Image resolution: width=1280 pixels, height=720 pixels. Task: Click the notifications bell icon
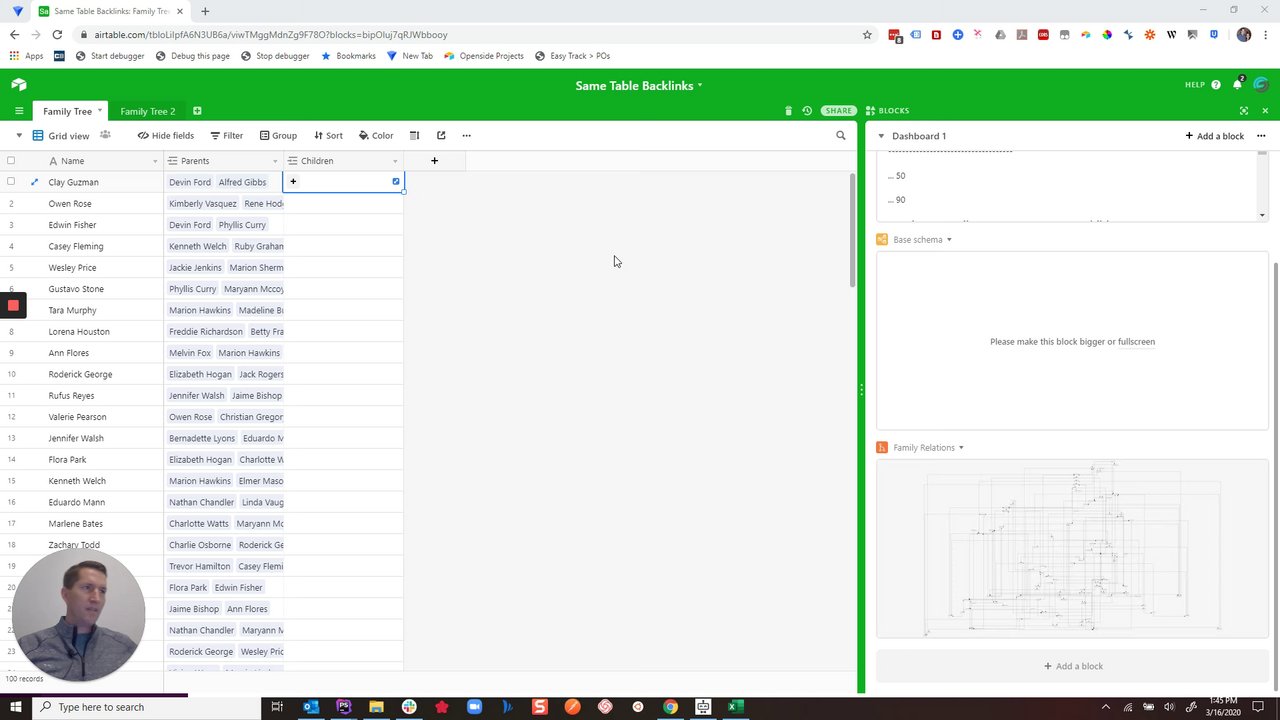(1237, 85)
